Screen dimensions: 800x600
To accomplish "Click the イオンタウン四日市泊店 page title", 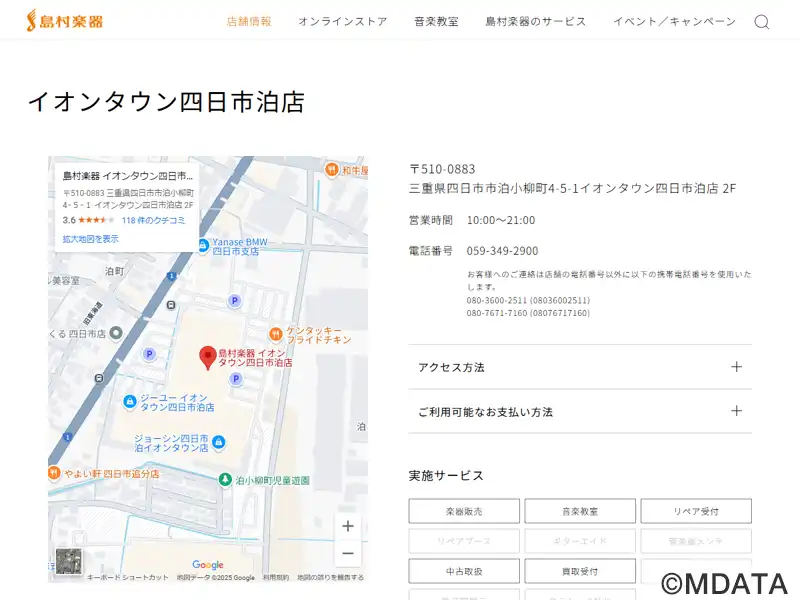I will click(x=166, y=102).
